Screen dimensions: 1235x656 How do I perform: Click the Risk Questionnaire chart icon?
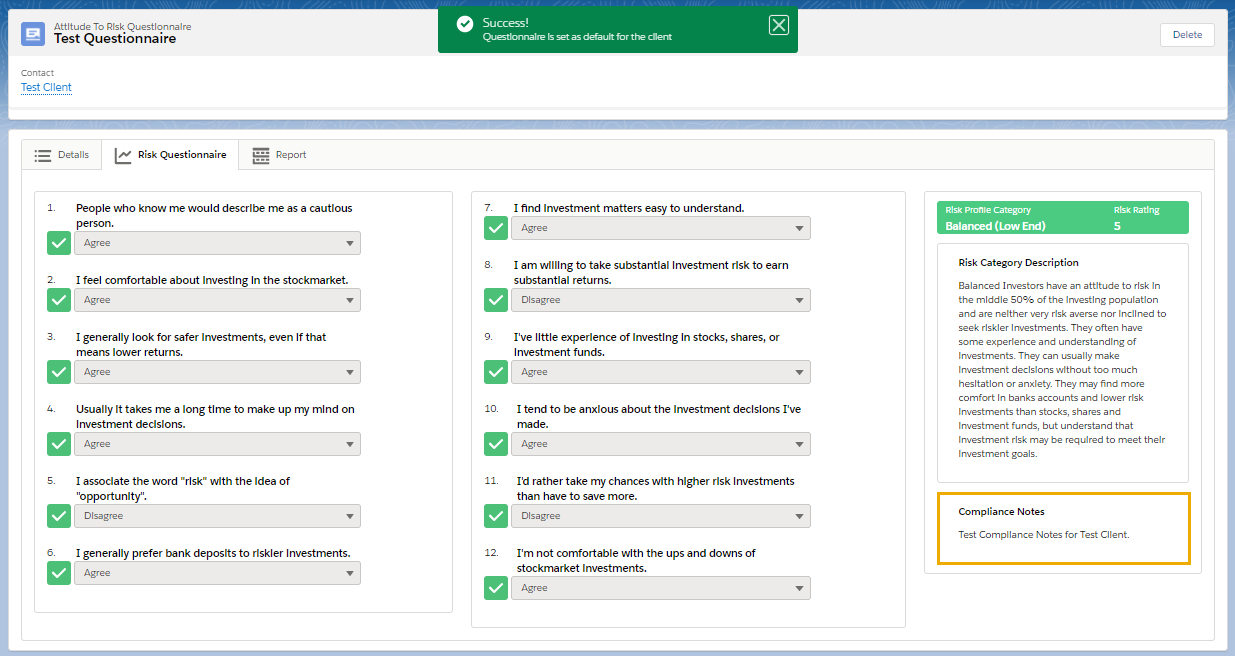click(x=124, y=155)
